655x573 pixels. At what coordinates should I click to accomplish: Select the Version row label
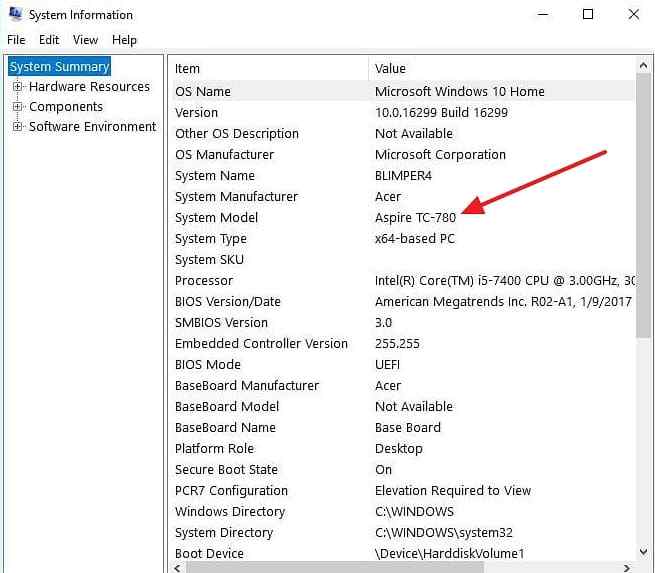click(196, 113)
